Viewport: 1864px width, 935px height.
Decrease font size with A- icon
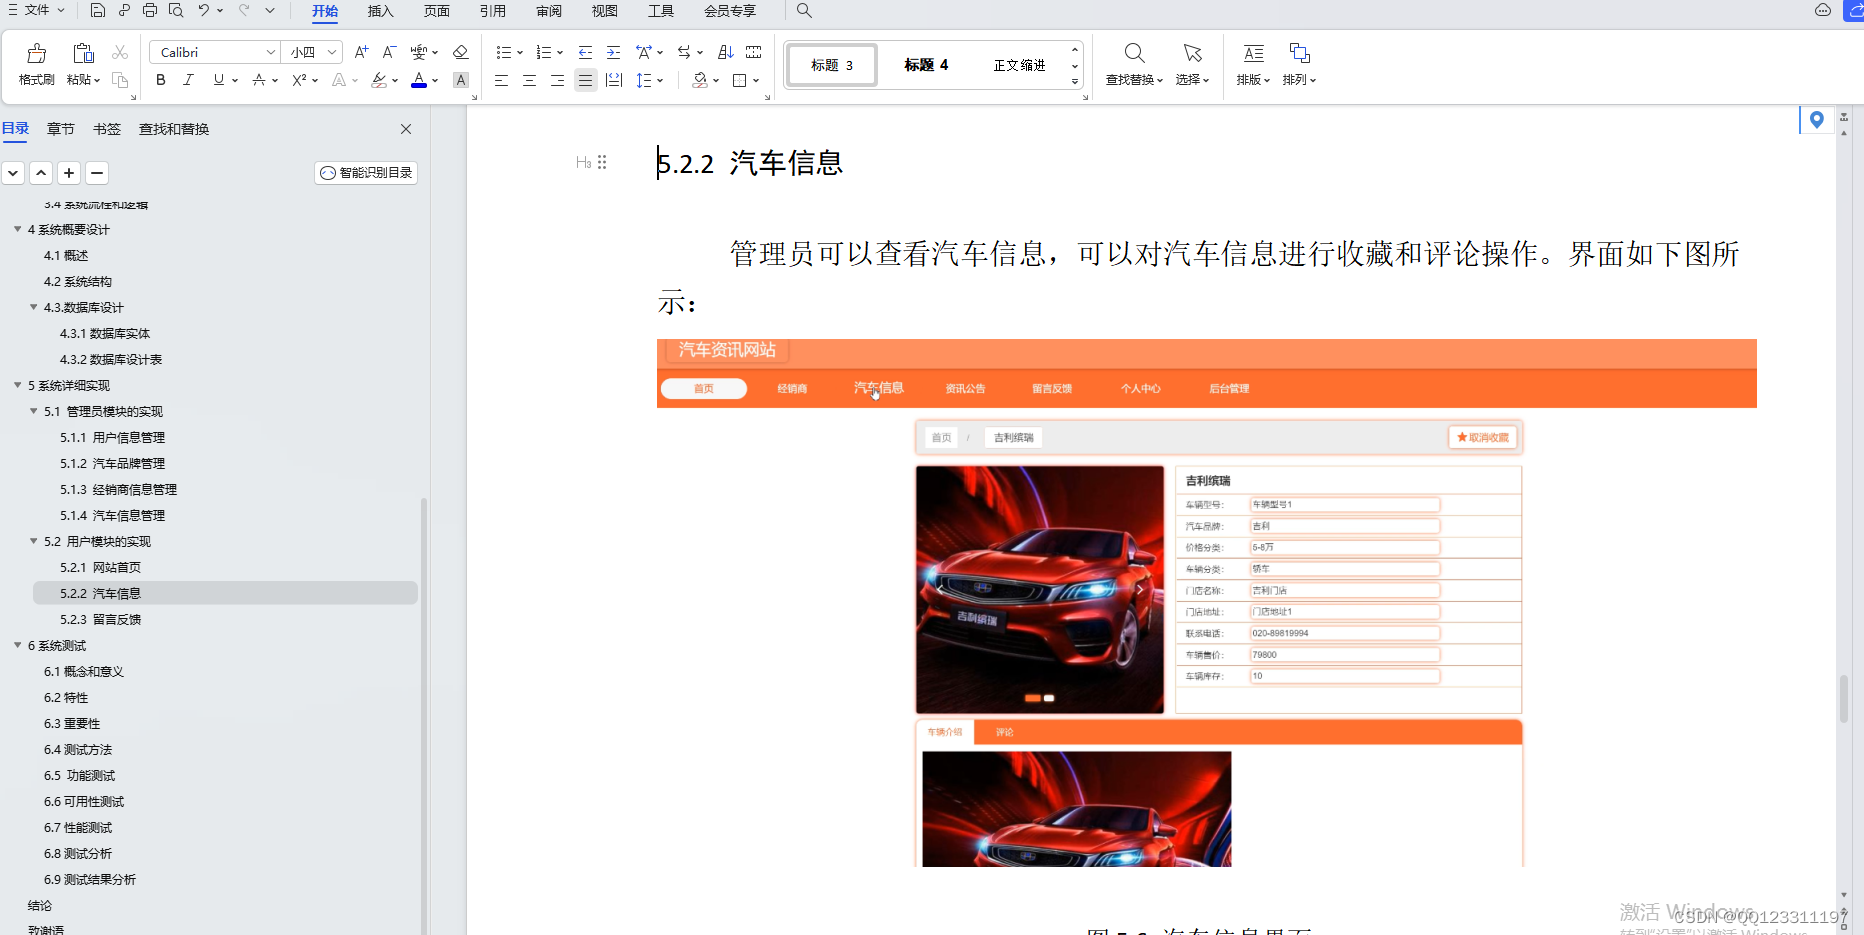coord(389,52)
